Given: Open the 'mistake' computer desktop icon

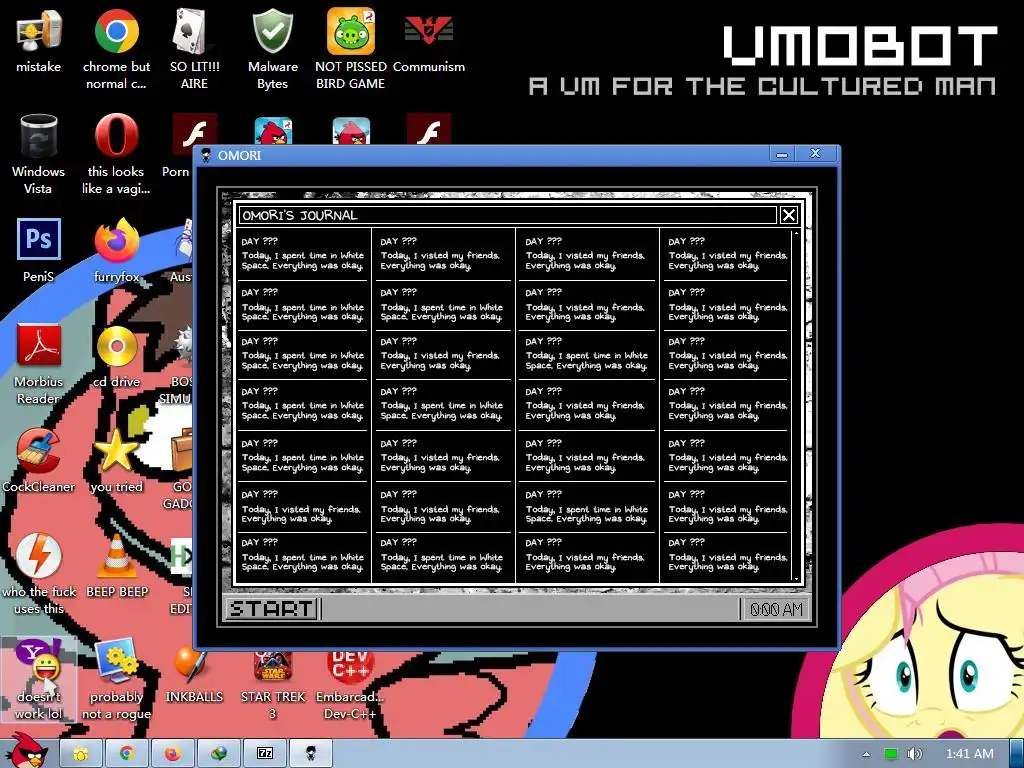Looking at the screenshot, I should 39,31.
